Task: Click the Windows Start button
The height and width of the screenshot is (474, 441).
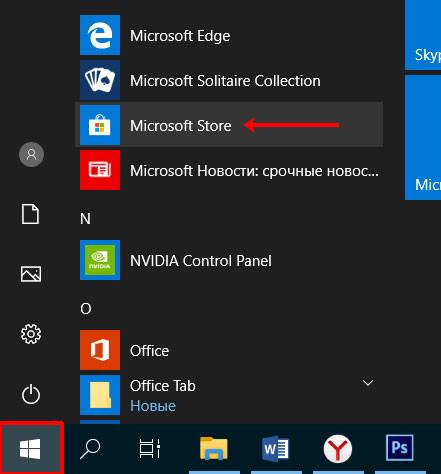Action: 31,448
